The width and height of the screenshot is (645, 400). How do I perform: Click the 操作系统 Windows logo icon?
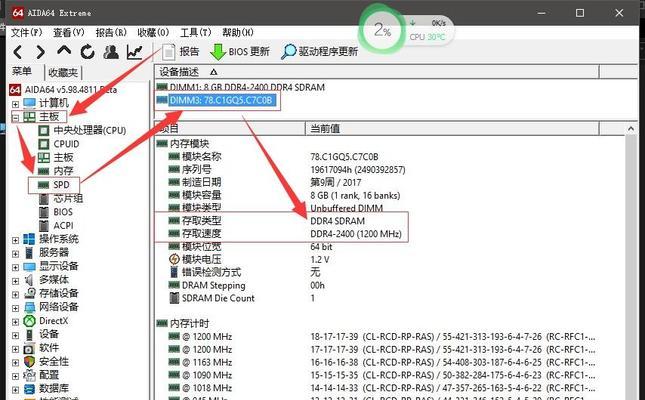pyautogui.click(x=29, y=239)
